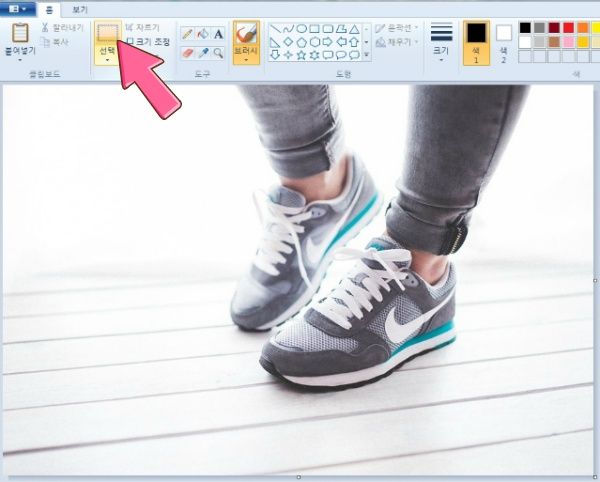Choose the gray palette swatch
The width and height of the screenshot is (600, 482).
(x=540, y=28)
